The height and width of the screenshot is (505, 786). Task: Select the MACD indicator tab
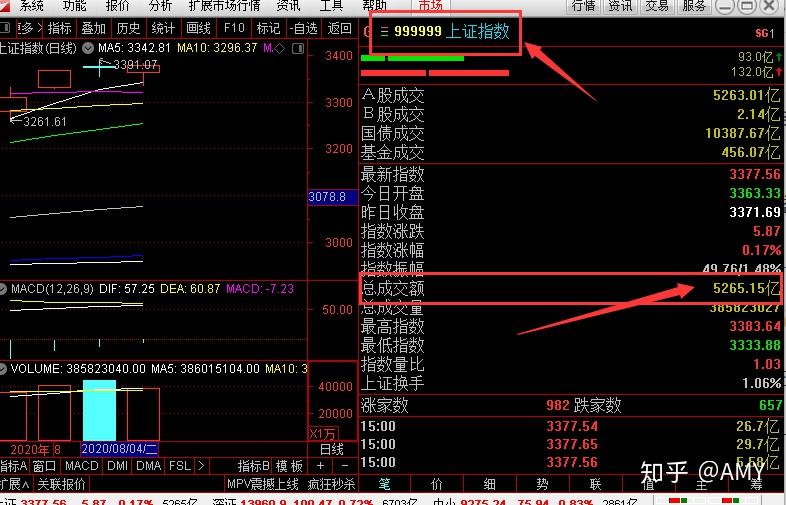(x=82, y=466)
